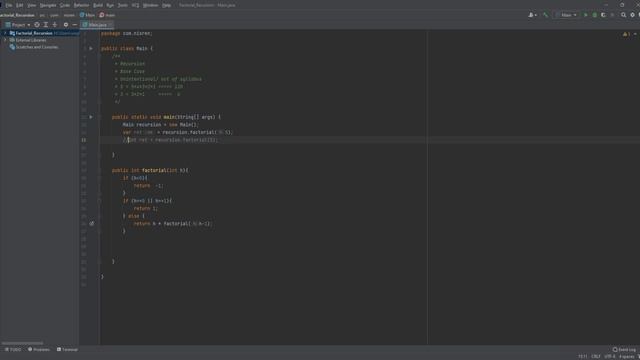Open the user account dropdown icon

point(532,15)
